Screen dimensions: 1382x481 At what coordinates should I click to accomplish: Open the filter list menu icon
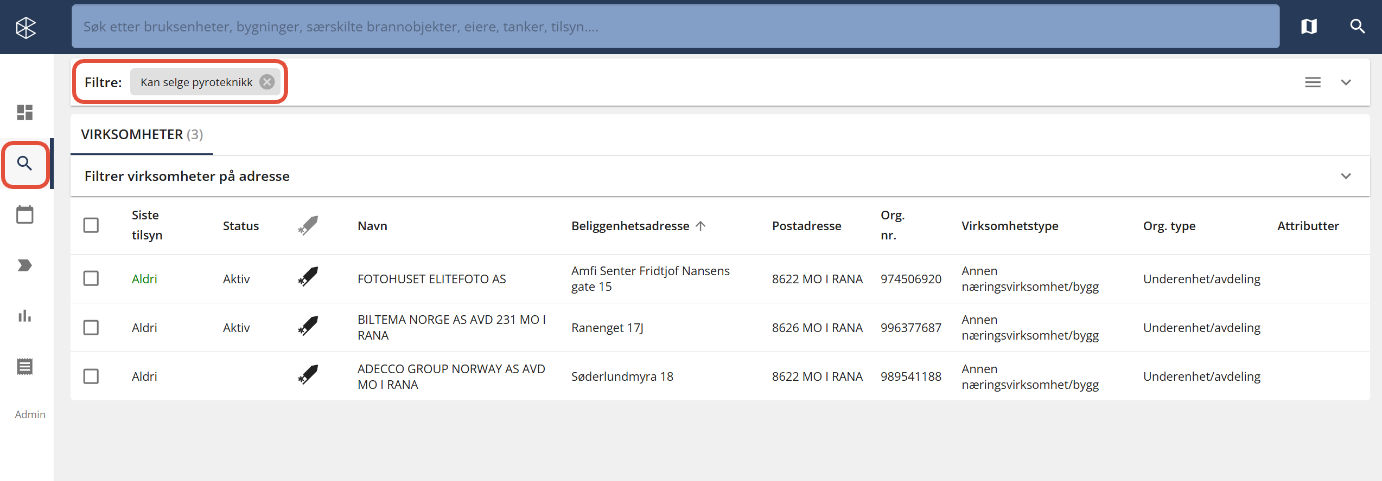click(x=1313, y=82)
